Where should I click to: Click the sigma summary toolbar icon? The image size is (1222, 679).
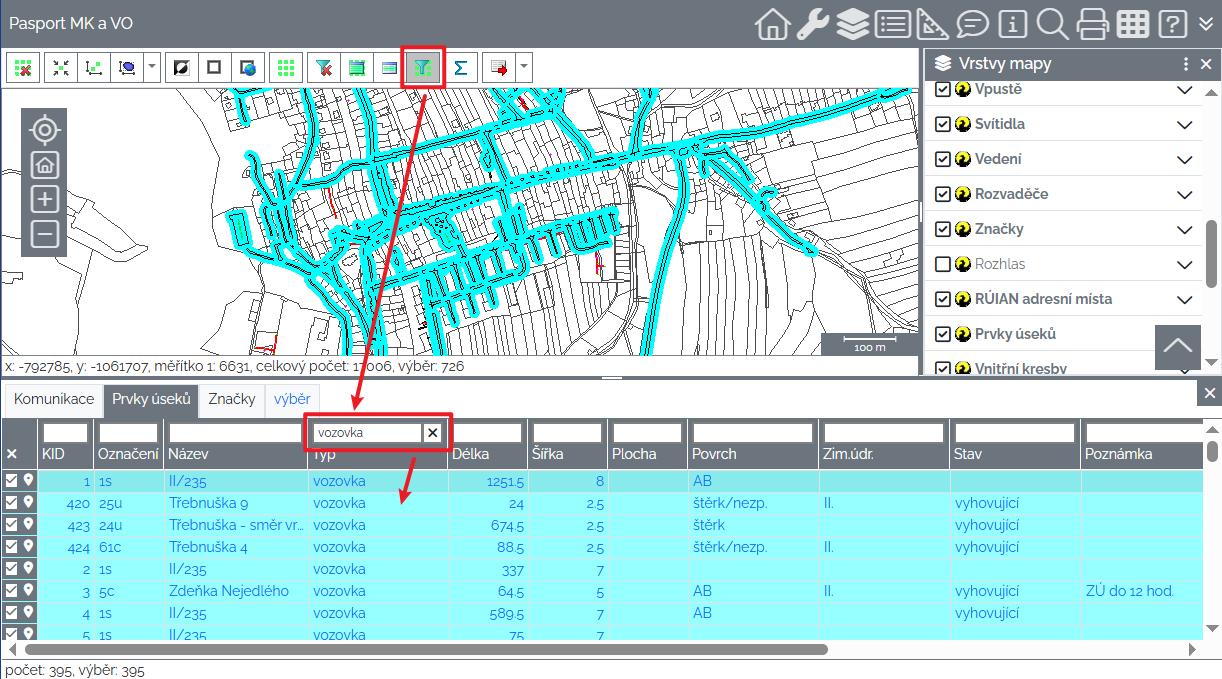coord(460,68)
